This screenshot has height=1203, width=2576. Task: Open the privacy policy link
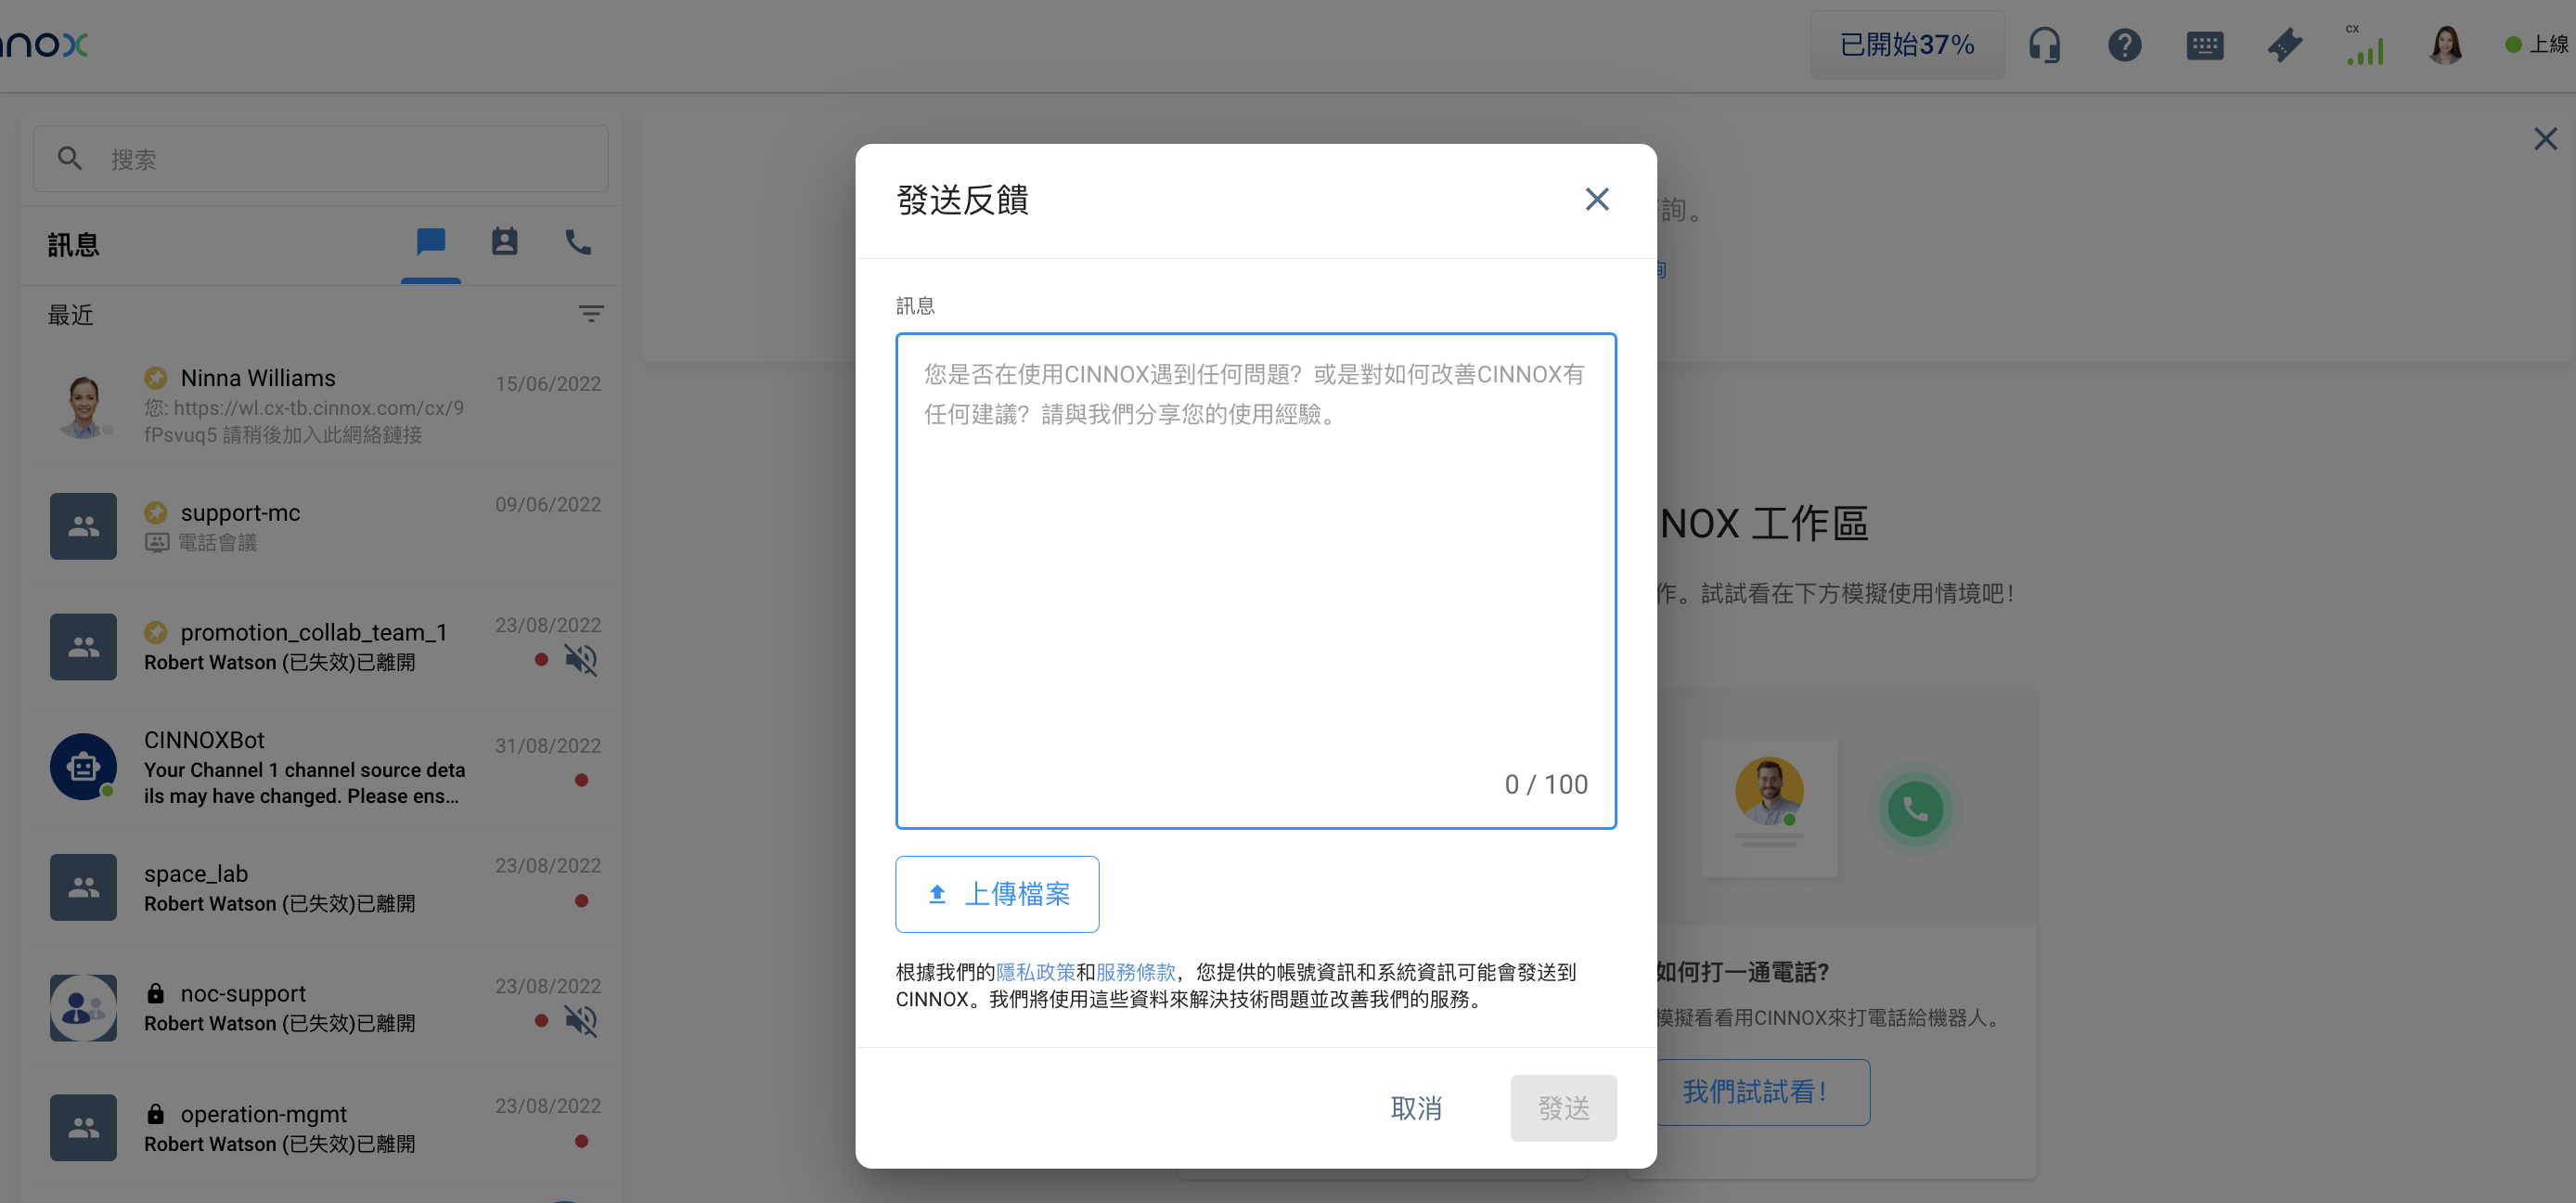(x=1035, y=972)
